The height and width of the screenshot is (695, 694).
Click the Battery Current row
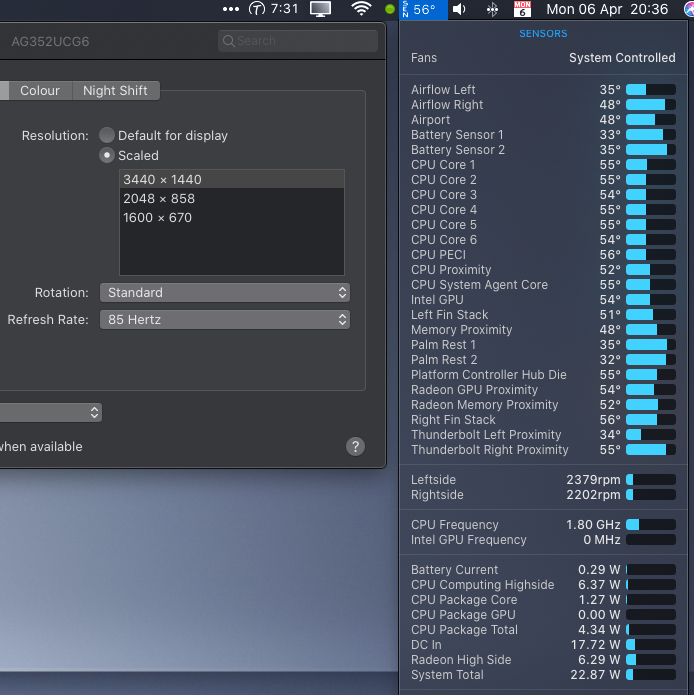tap(543, 570)
